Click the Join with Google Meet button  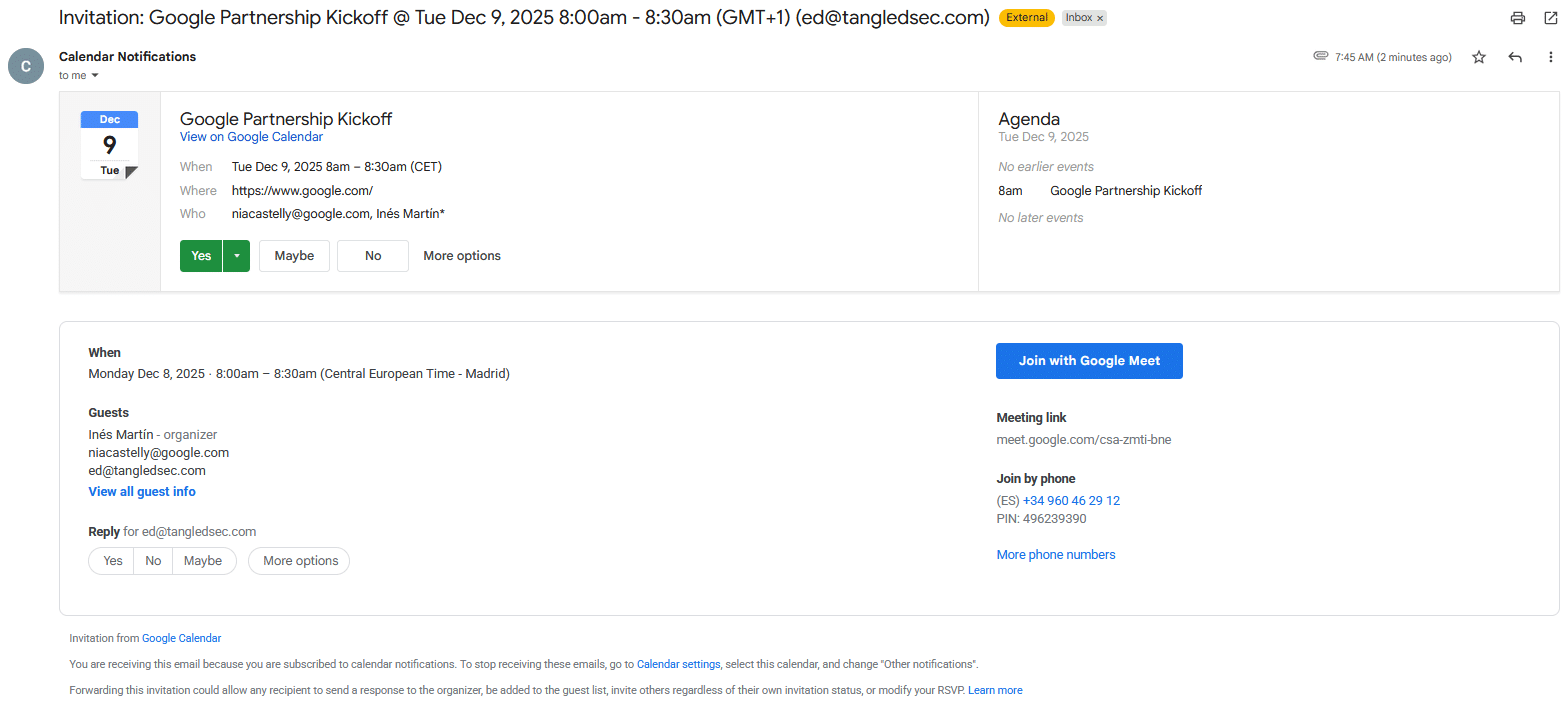pos(1089,361)
